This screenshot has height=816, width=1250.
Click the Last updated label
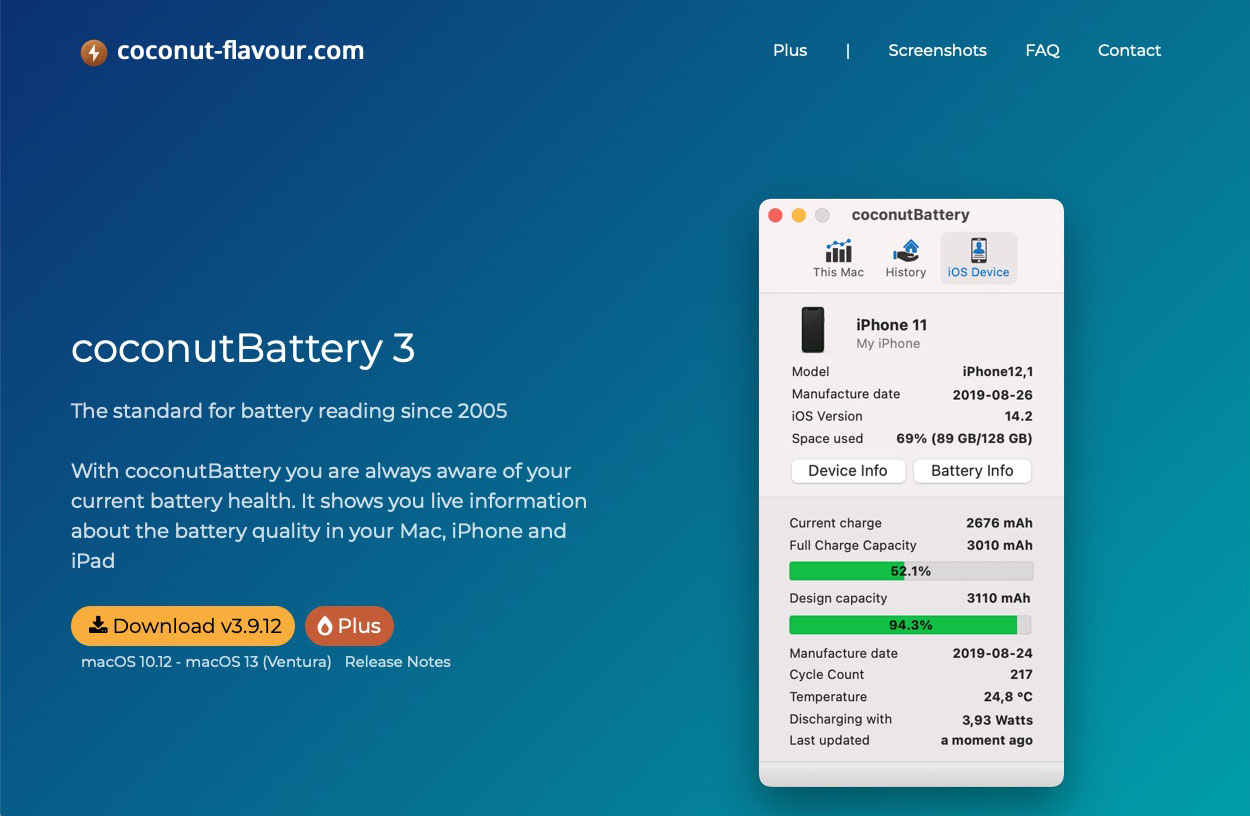[829, 741]
